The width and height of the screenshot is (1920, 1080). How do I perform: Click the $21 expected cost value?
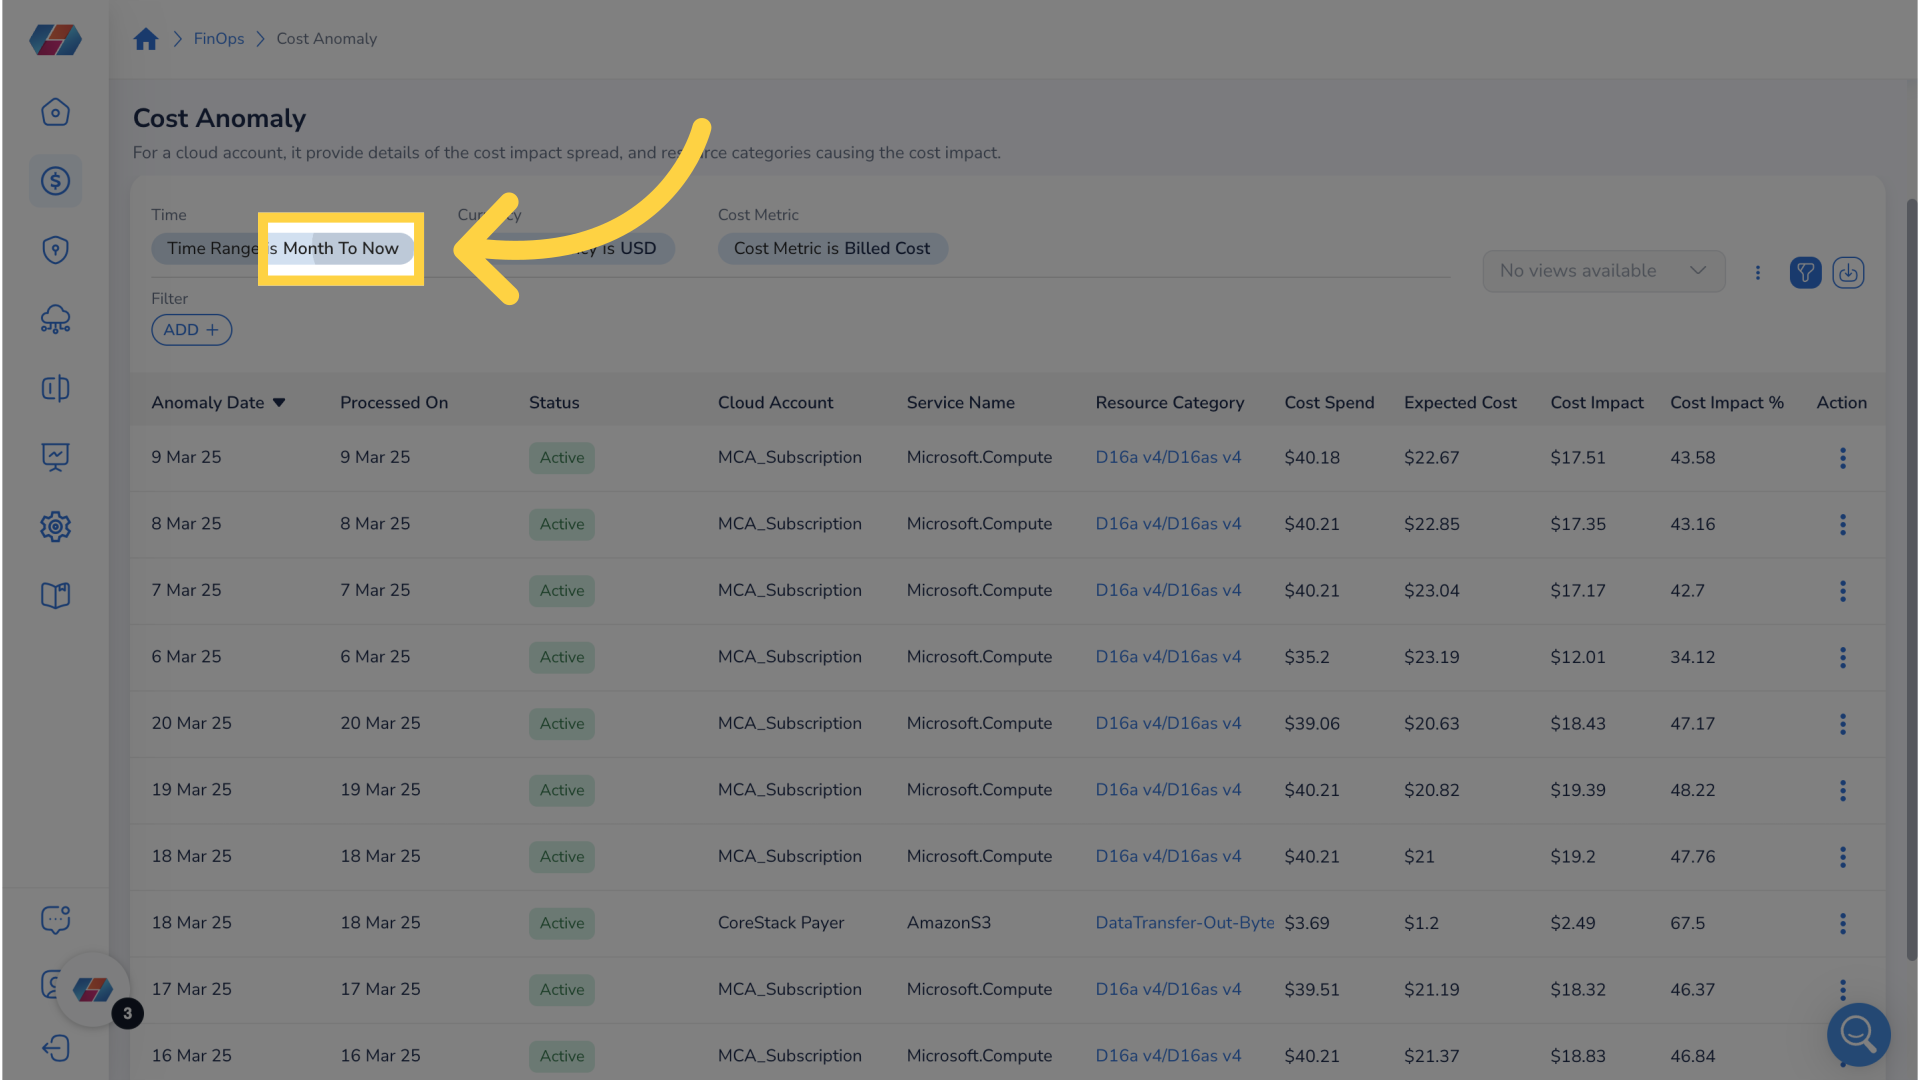[x=1419, y=856]
